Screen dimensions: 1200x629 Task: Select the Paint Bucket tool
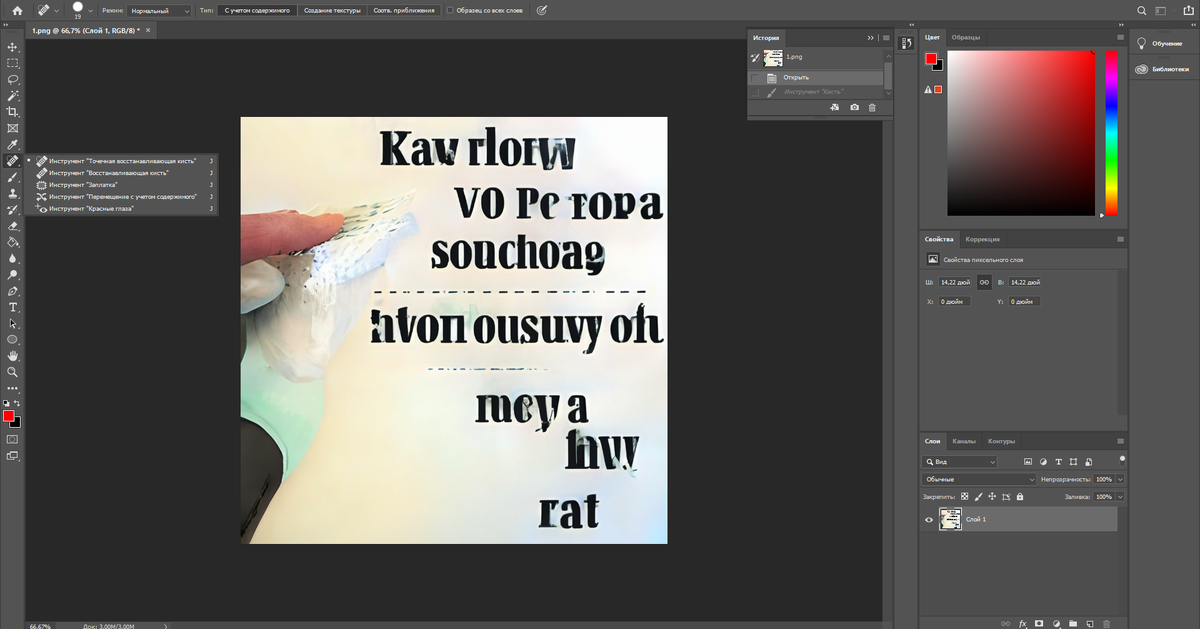click(13, 242)
